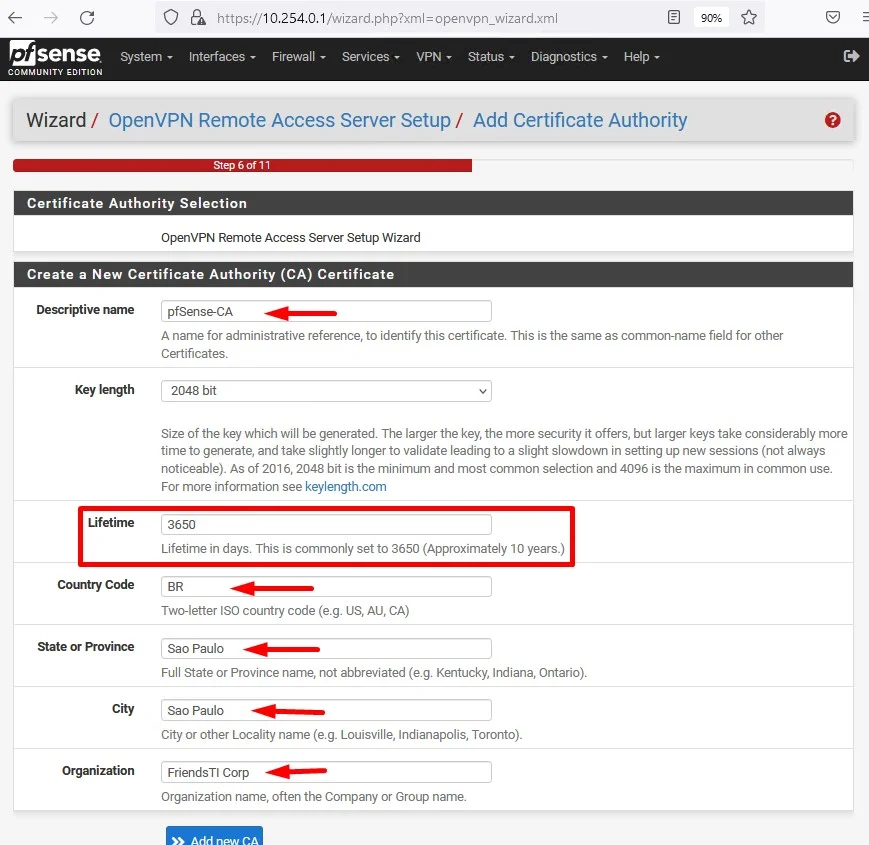
Task: Open the Interfaces menu
Action: (x=222, y=57)
